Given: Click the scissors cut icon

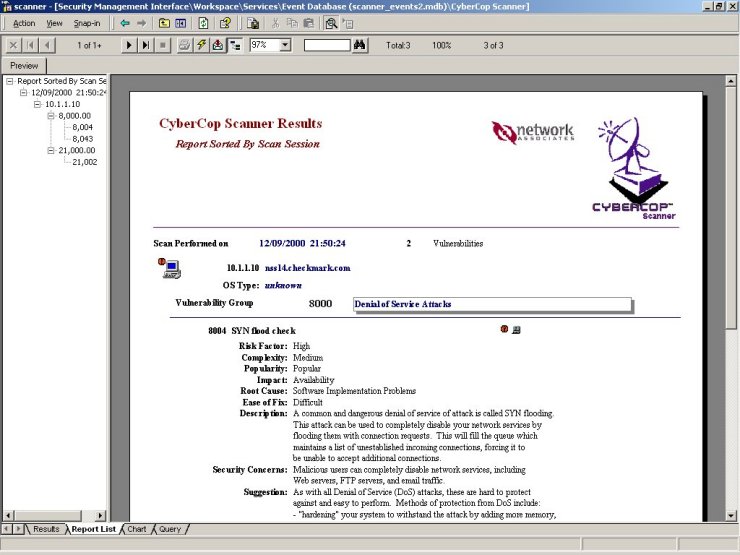Looking at the screenshot, I should (x=276, y=23).
